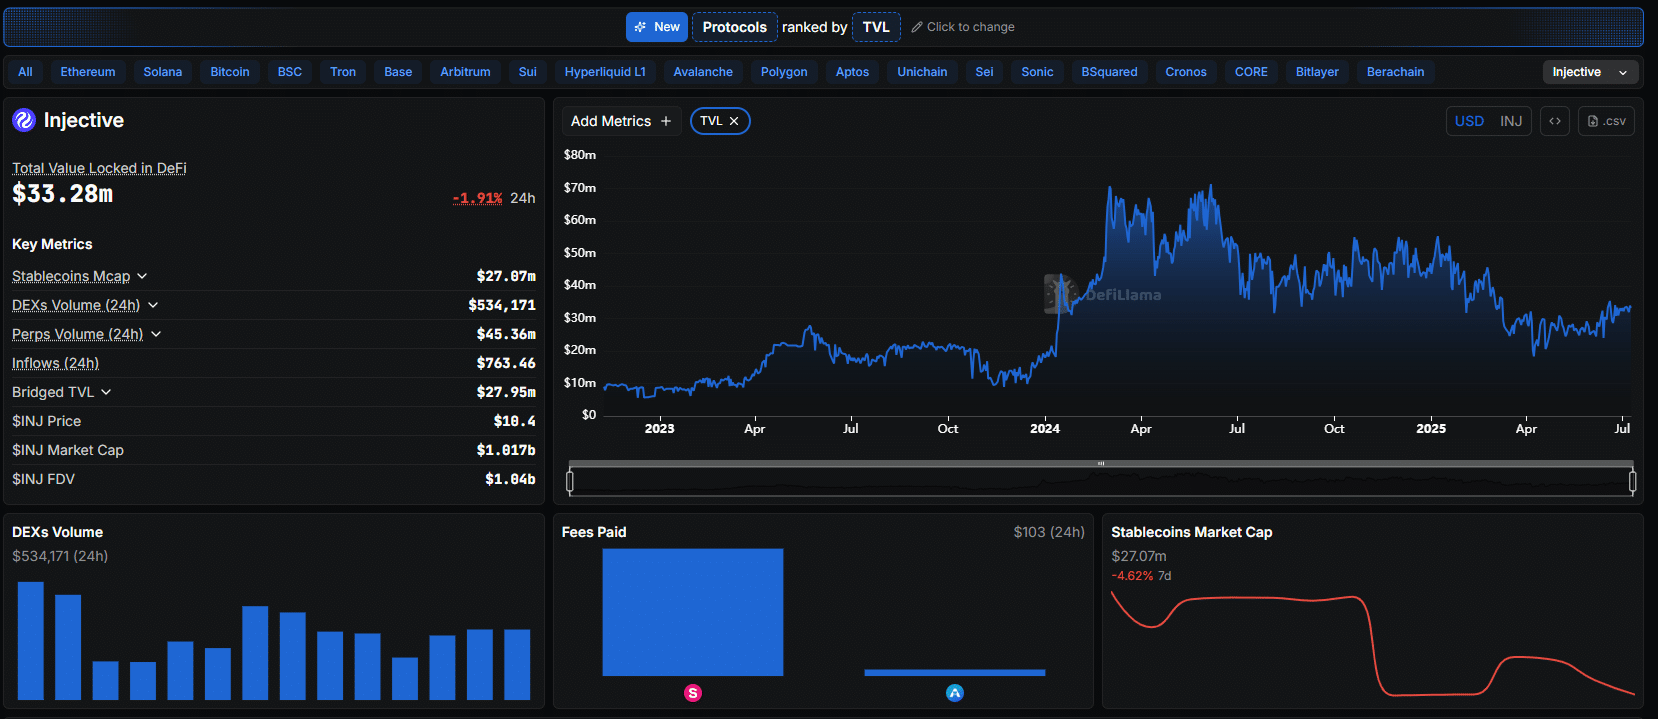The width and height of the screenshot is (1658, 719).
Task: Remove the TVL metric chip
Action: click(734, 121)
